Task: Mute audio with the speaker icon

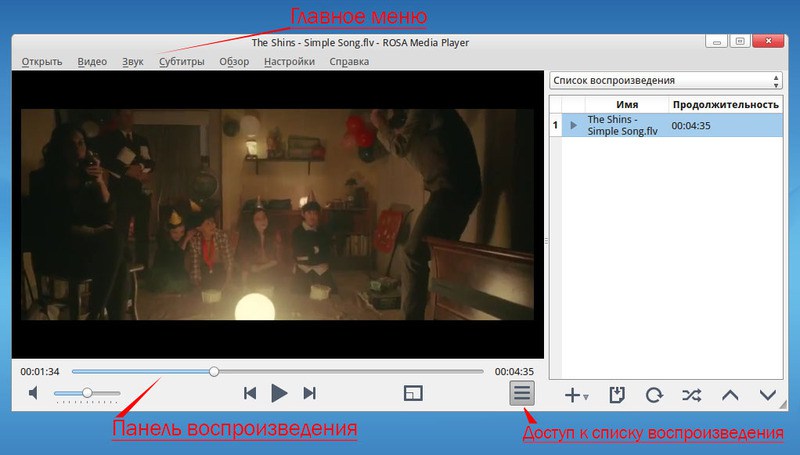Action: coord(33,393)
